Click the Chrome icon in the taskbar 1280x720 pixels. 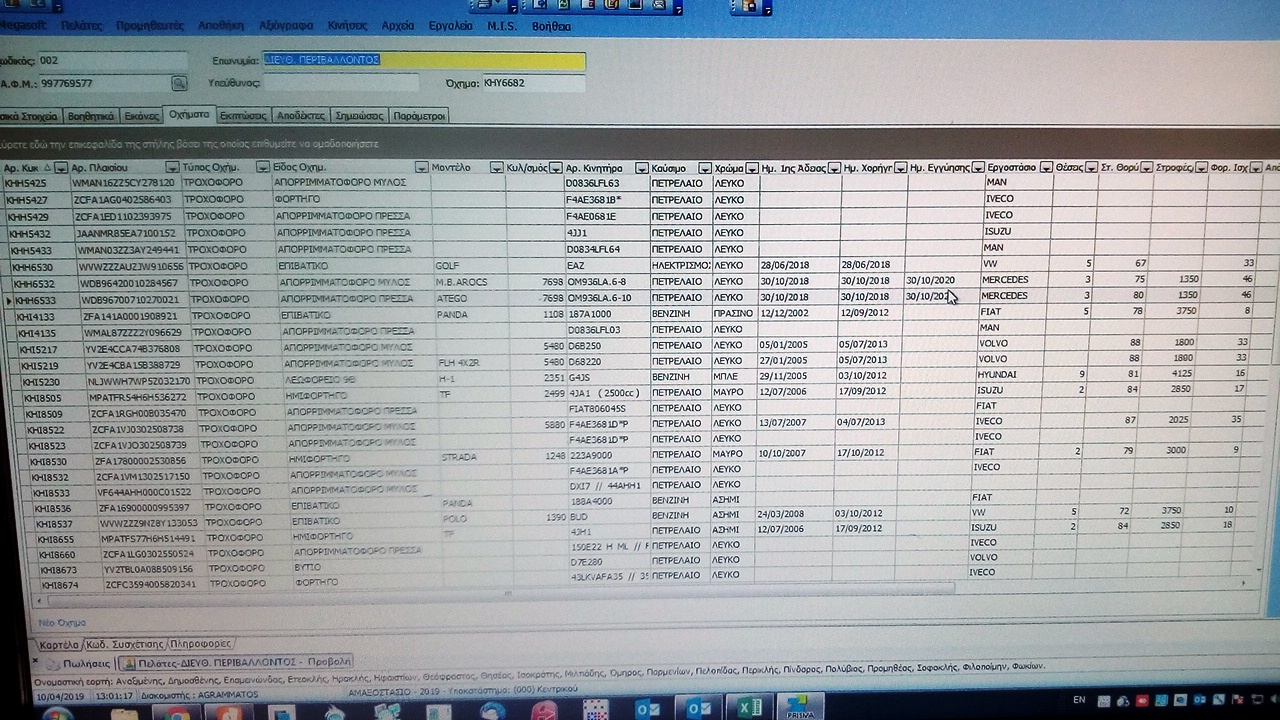click(x=178, y=711)
